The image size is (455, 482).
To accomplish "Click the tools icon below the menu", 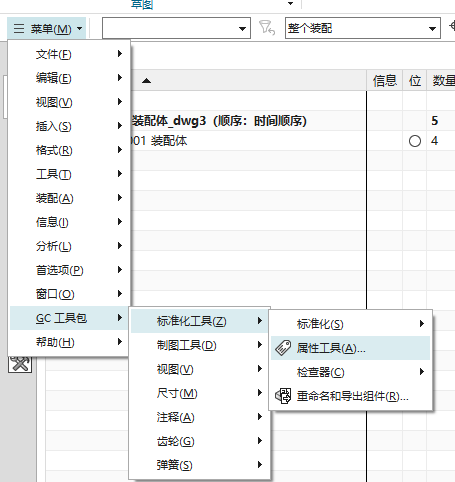I will (20, 364).
